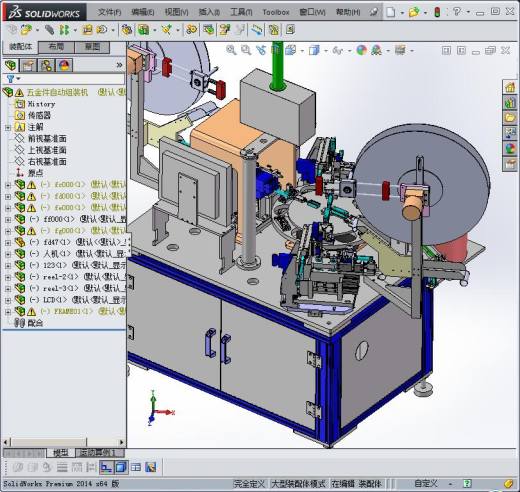Click the Open file folder icon
The image size is (520, 492).
414,12
